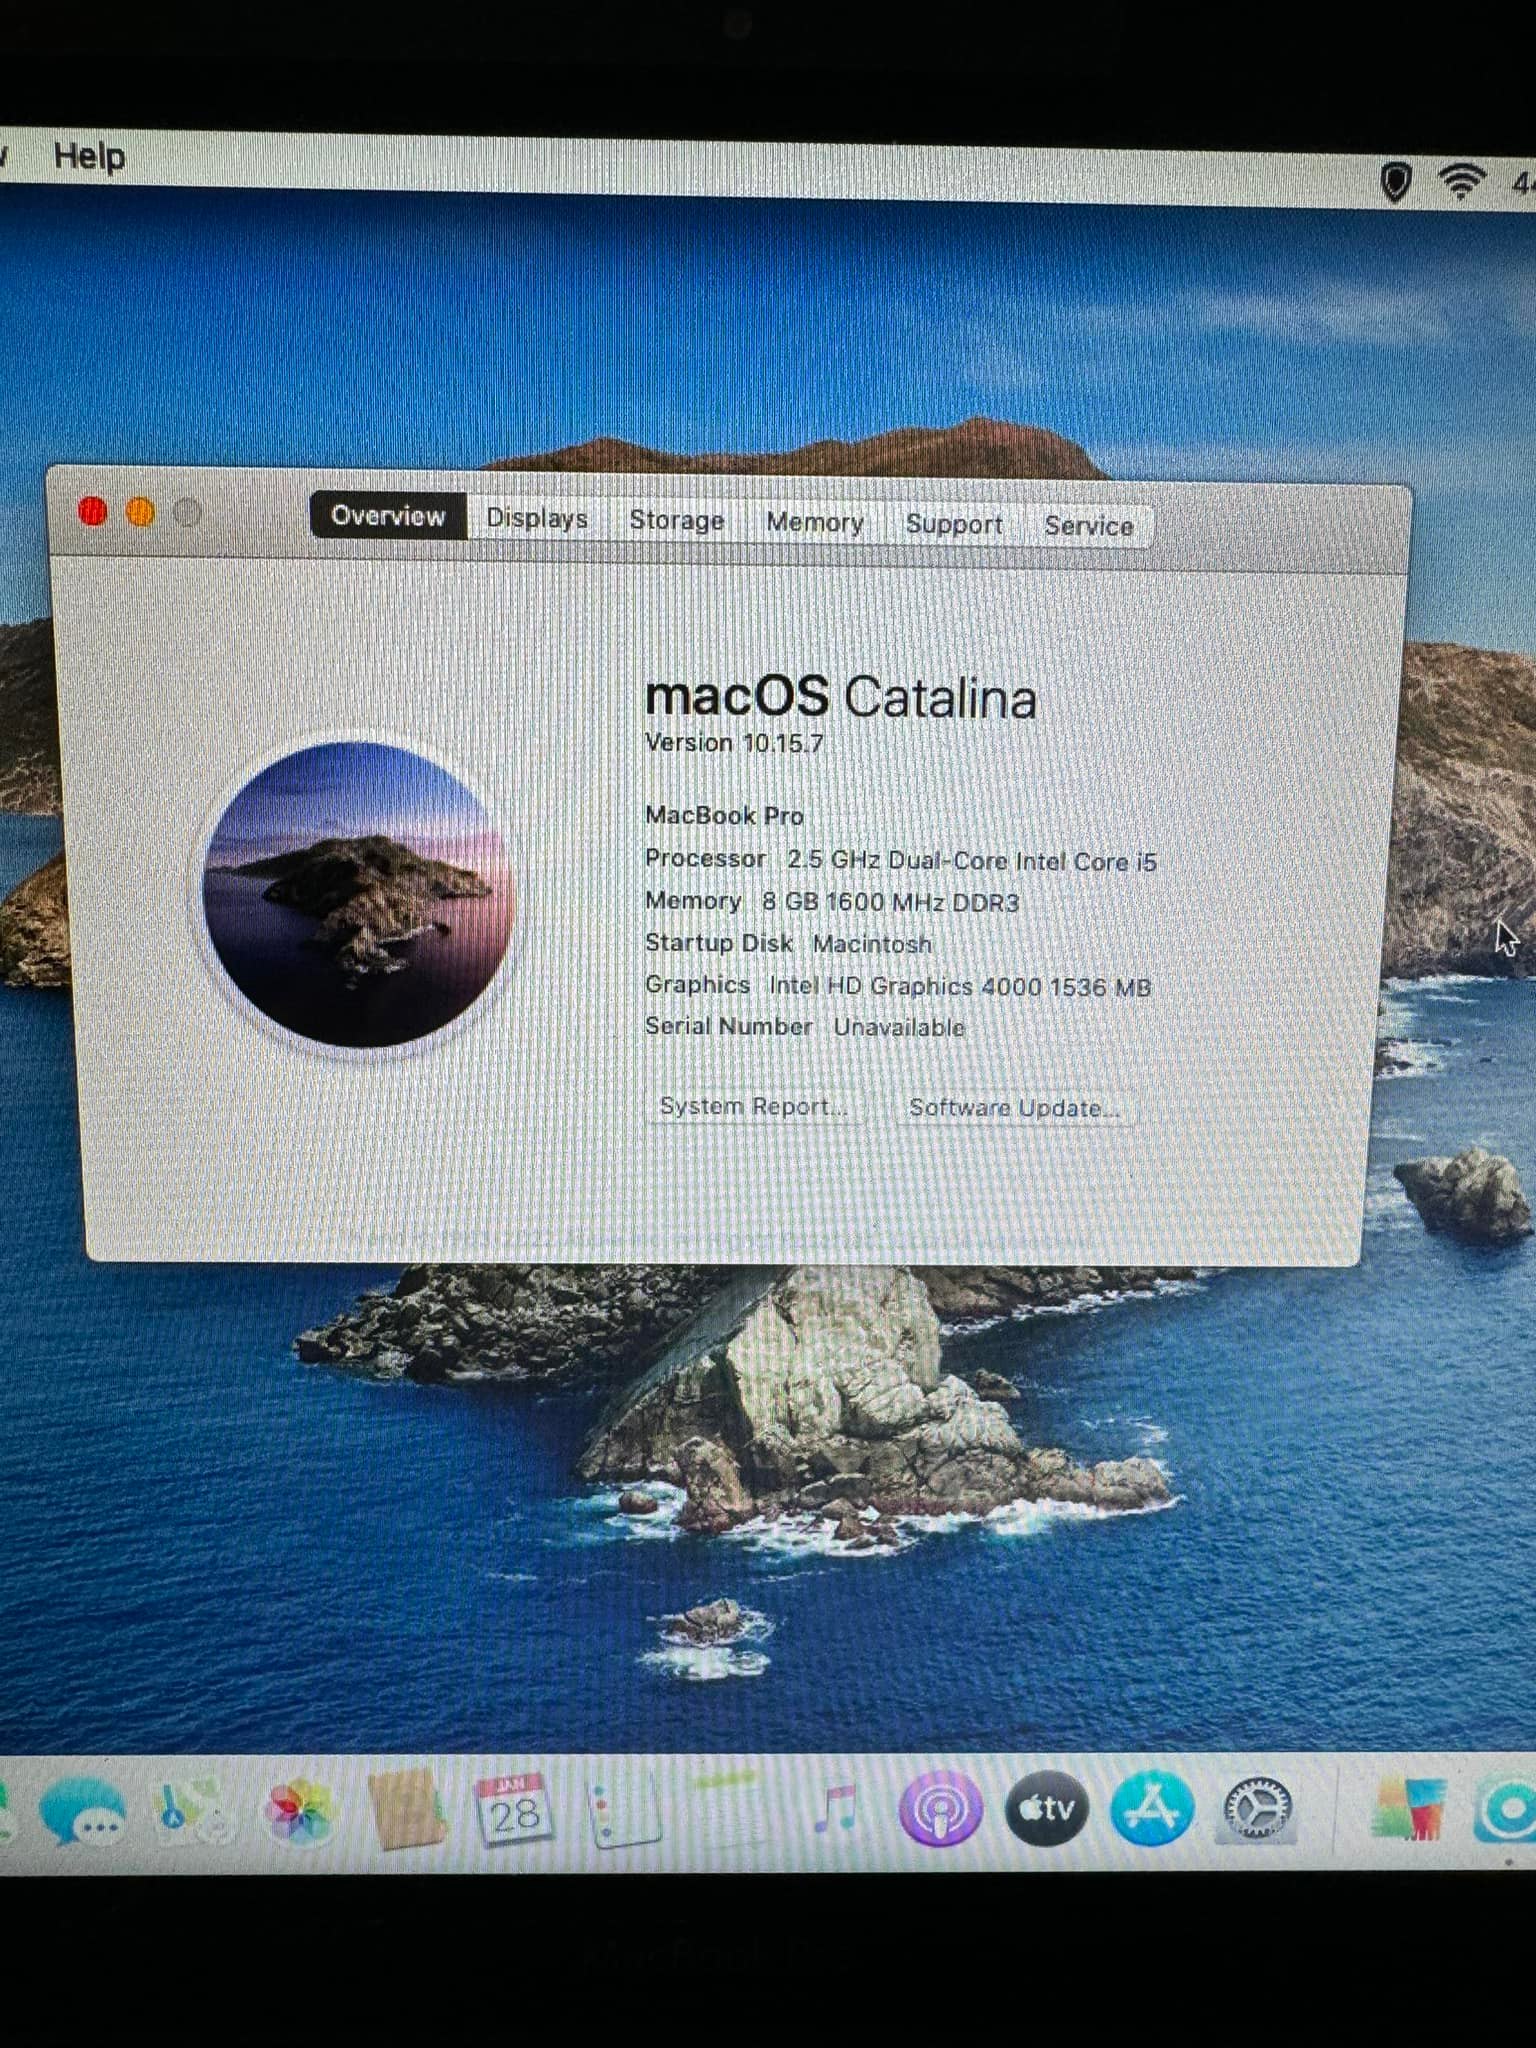Screen dimensions: 1536x2048
Task: Click the Software Update button
Action: 1014,1108
